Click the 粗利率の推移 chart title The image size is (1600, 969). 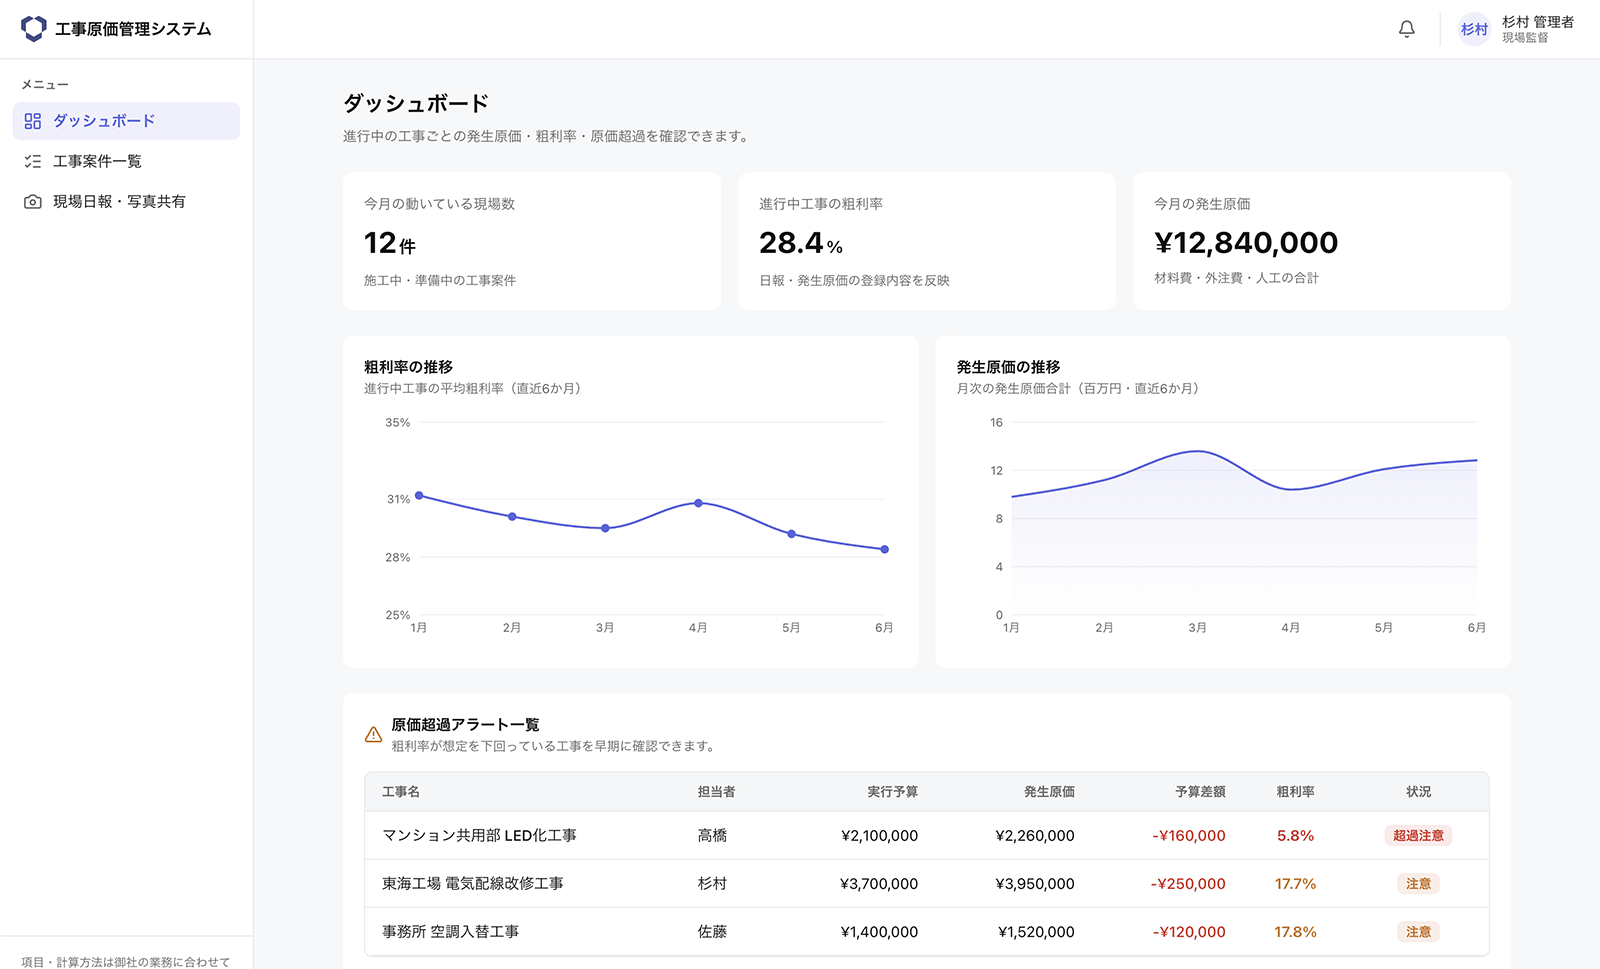[408, 367]
